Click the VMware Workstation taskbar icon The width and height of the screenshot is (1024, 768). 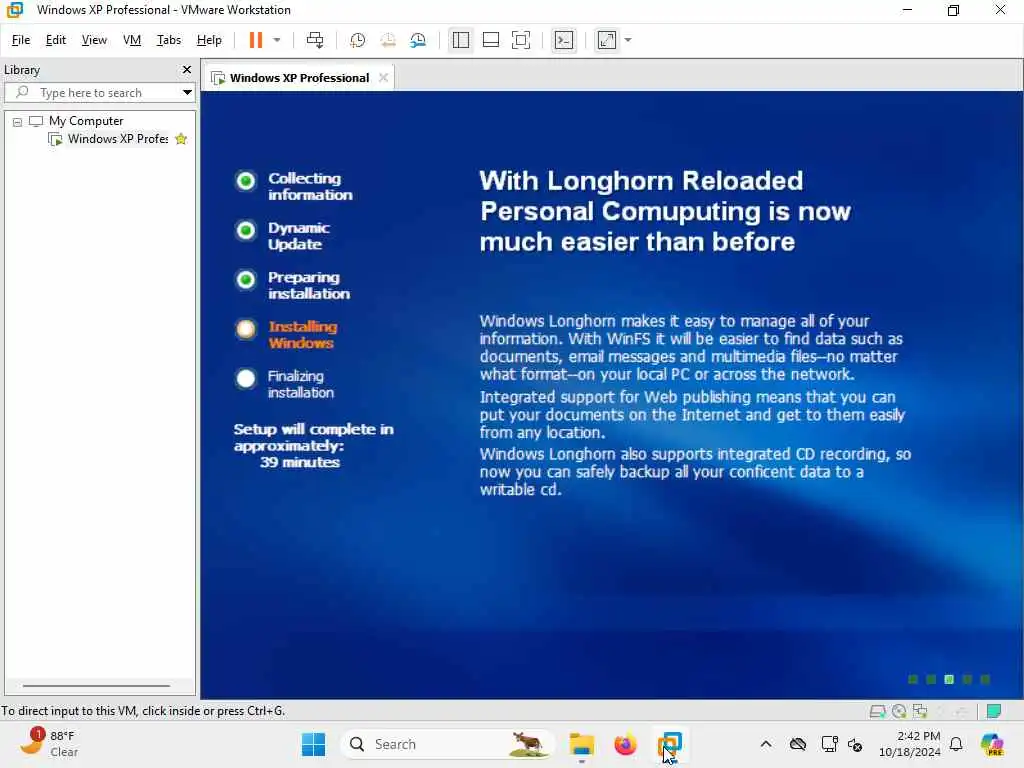pos(669,744)
